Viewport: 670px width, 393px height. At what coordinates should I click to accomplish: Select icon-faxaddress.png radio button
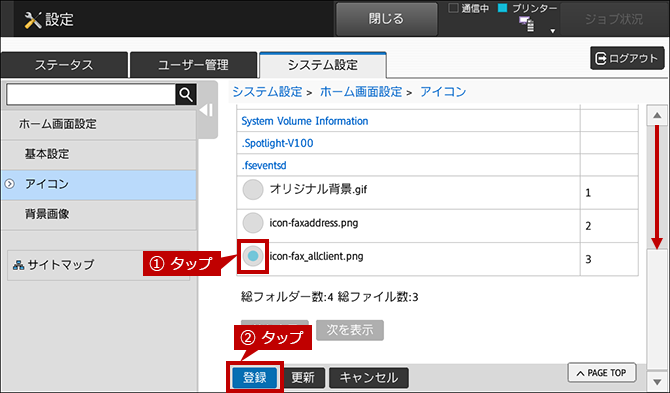pyautogui.click(x=253, y=223)
